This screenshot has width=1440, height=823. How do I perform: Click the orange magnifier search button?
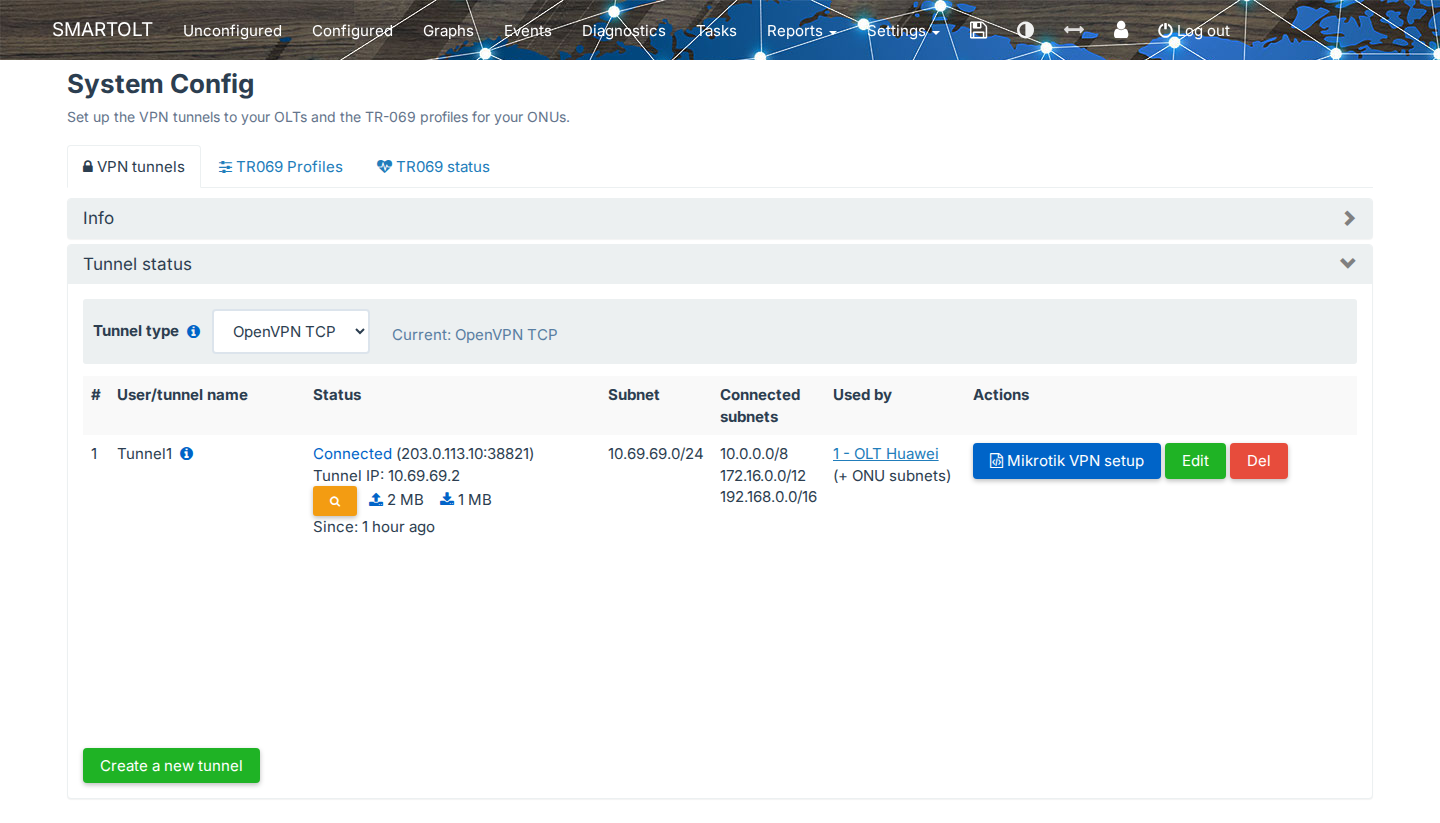[335, 501]
